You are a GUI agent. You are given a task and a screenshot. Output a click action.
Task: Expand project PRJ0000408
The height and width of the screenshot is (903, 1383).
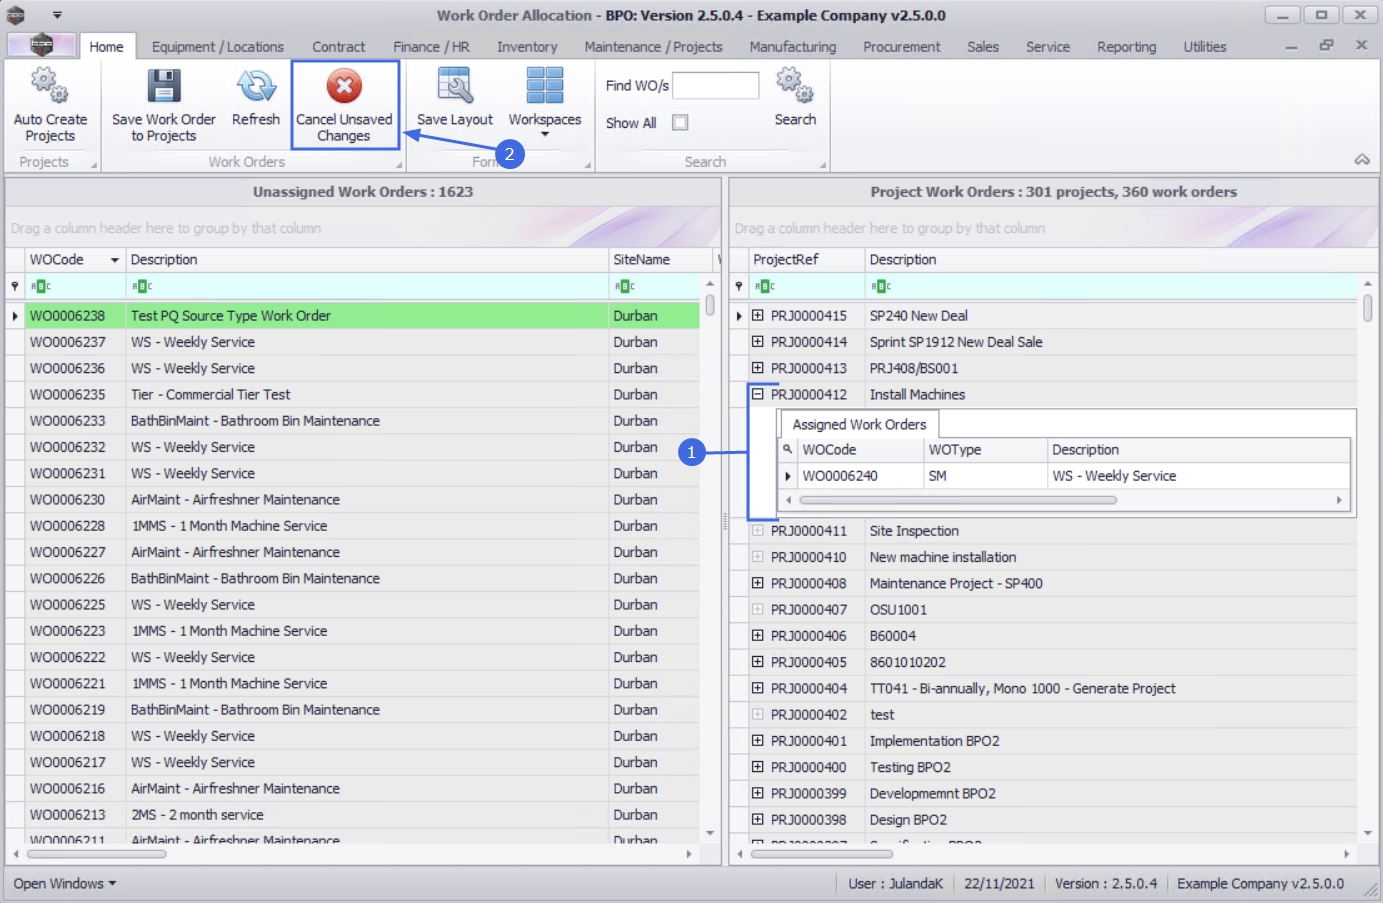758,583
